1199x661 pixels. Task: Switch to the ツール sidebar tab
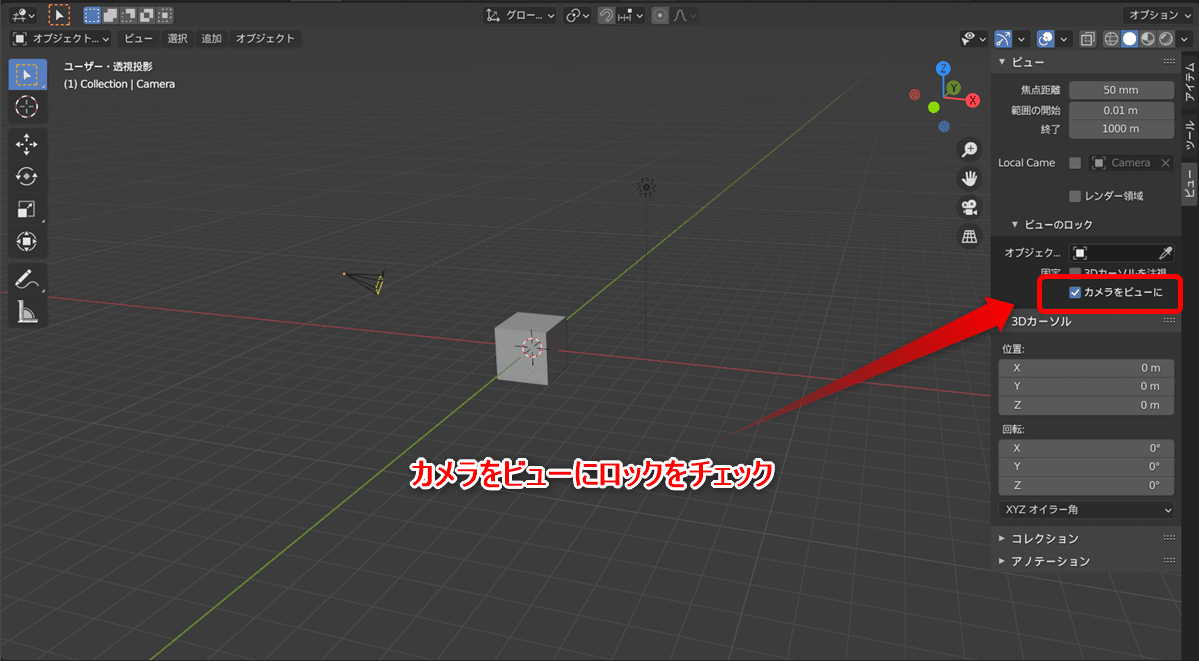tap(1190, 135)
